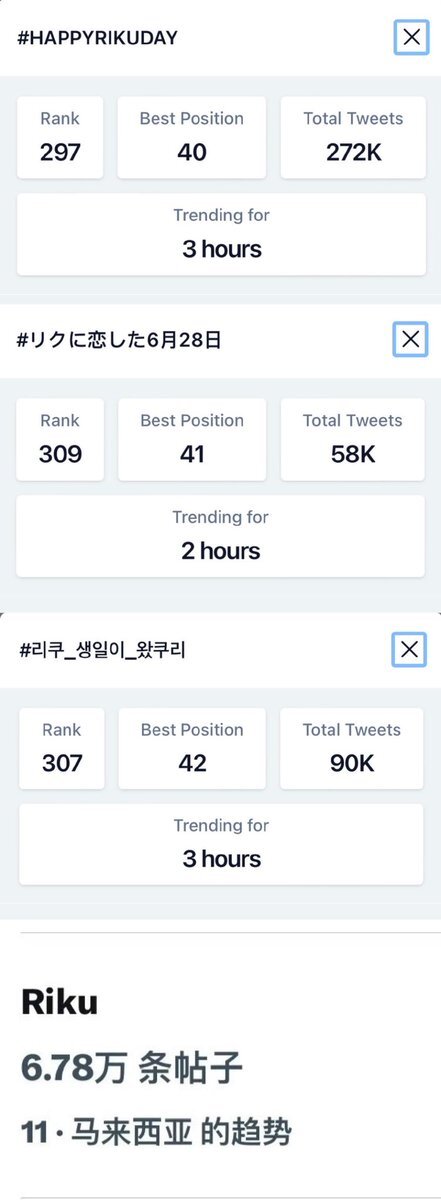Select the #リクに恋した6月28日 hashtag heading
Screen dimensions: 441x1200
click(x=119, y=340)
